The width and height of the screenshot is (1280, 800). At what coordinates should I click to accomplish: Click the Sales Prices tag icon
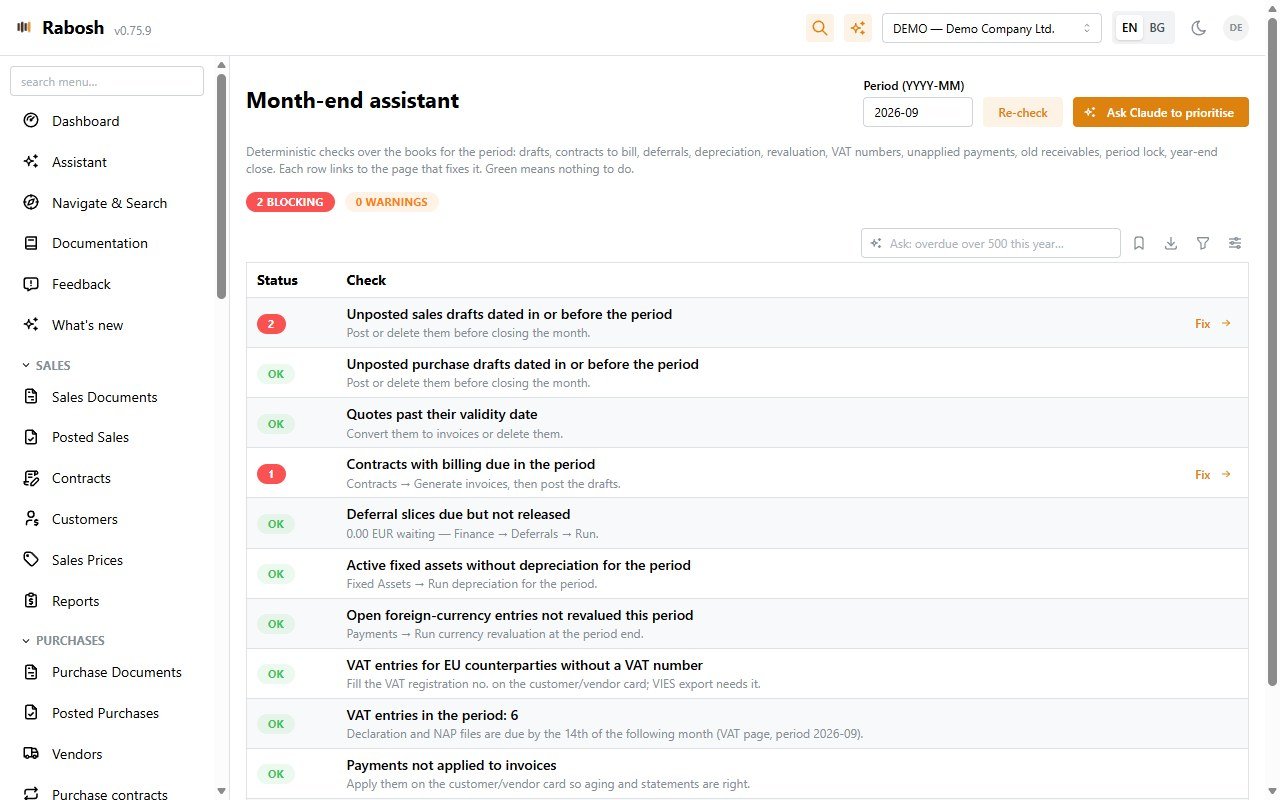pyautogui.click(x=31, y=560)
